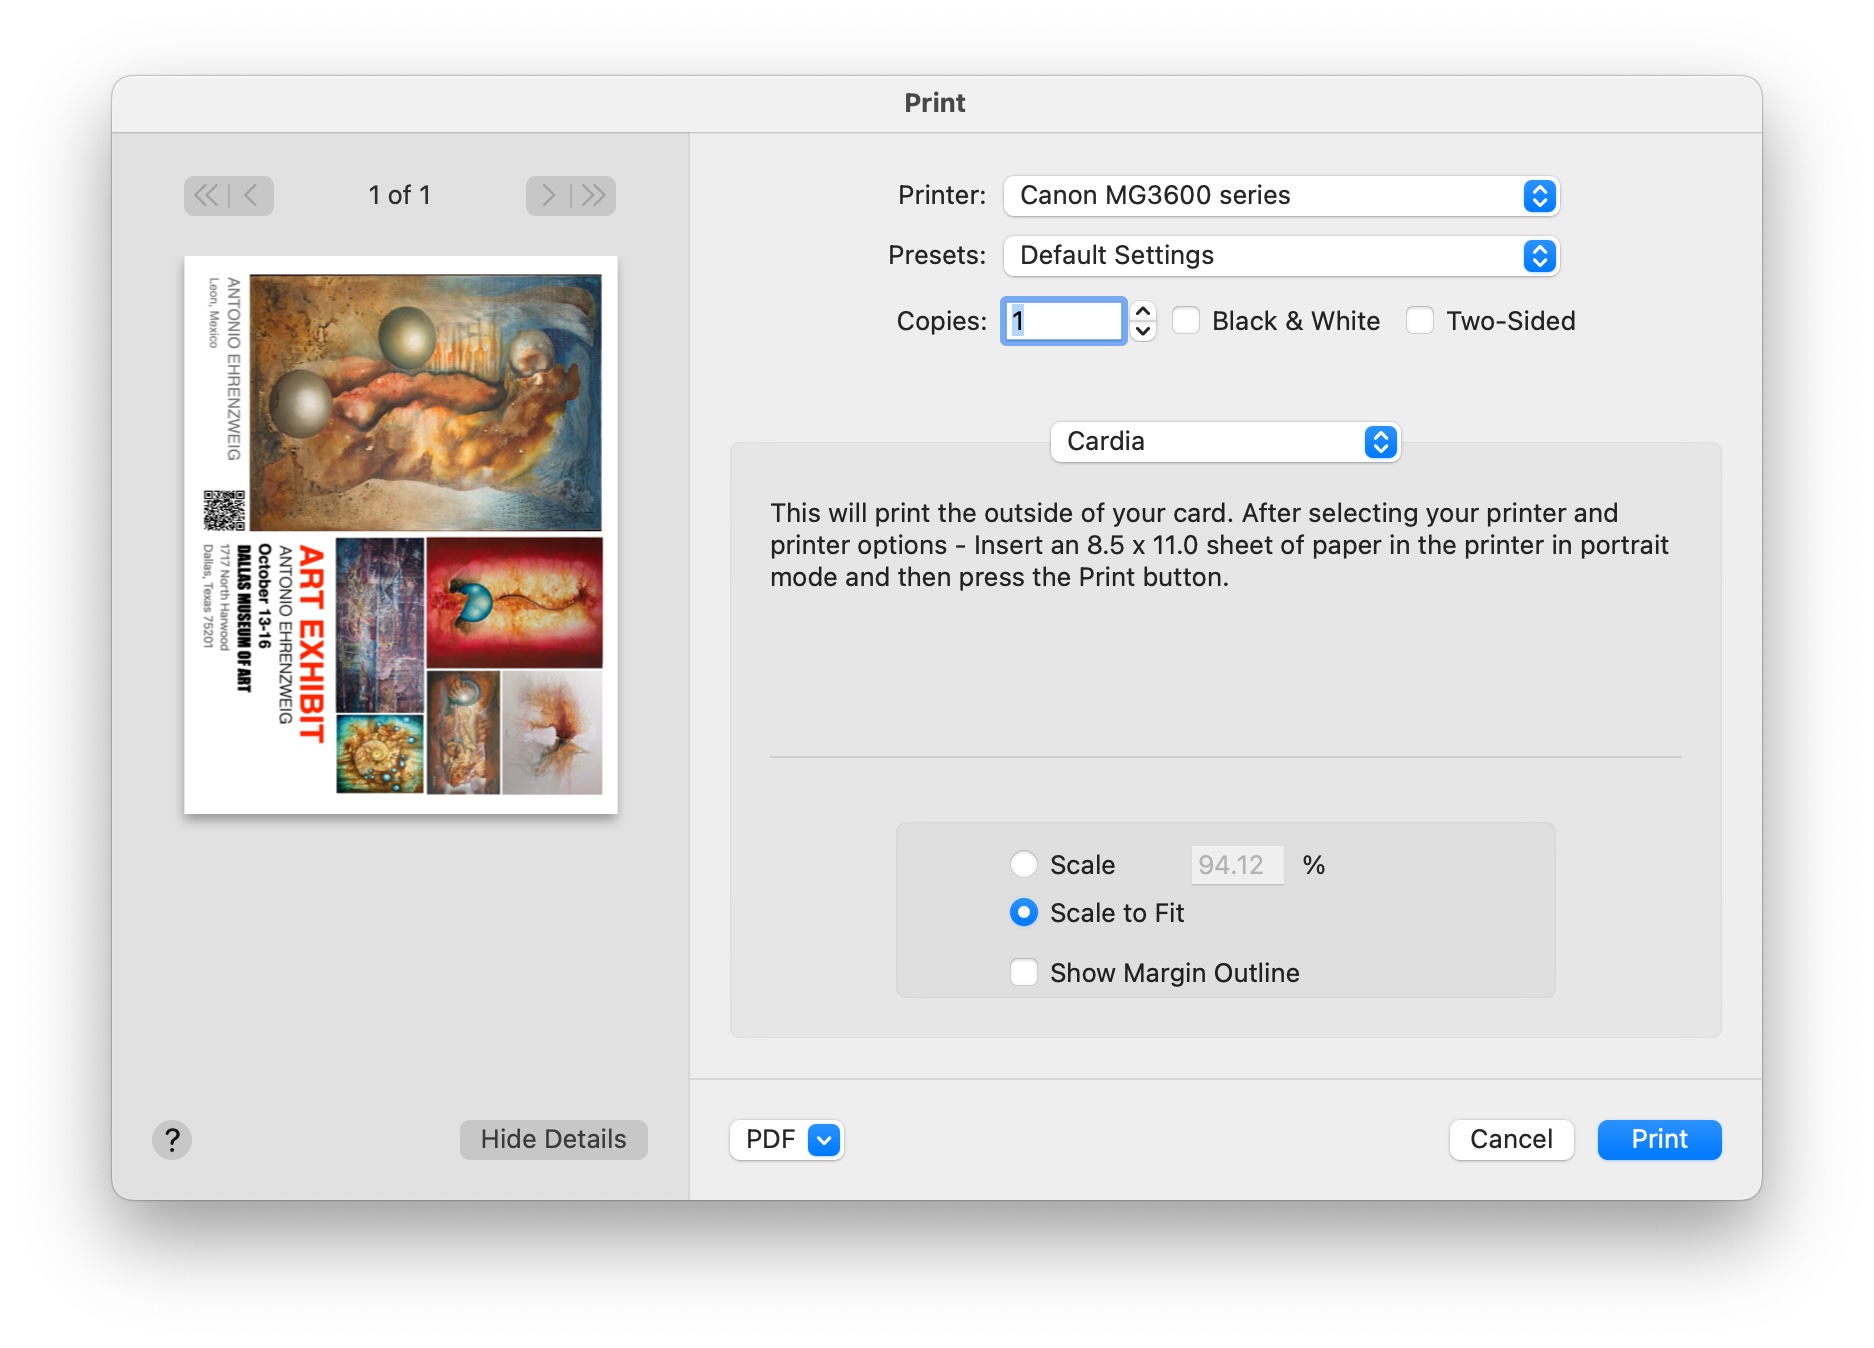The height and width of the screenshot is (1348, 1874).
Task: Click the card printing instructions text
Action: pos(1219,545)
